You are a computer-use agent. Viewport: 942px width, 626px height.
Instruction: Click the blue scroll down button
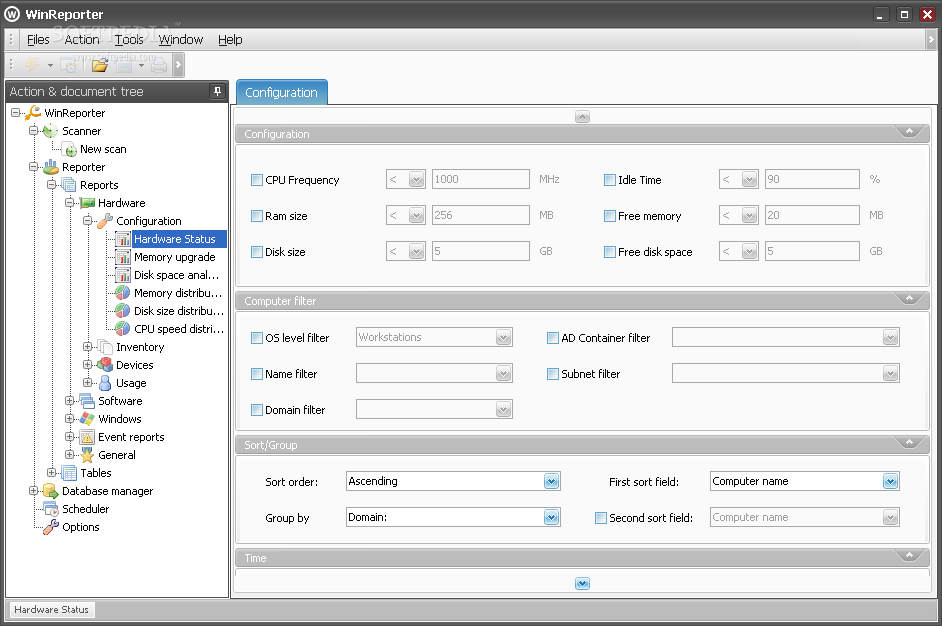click(582, 583)
